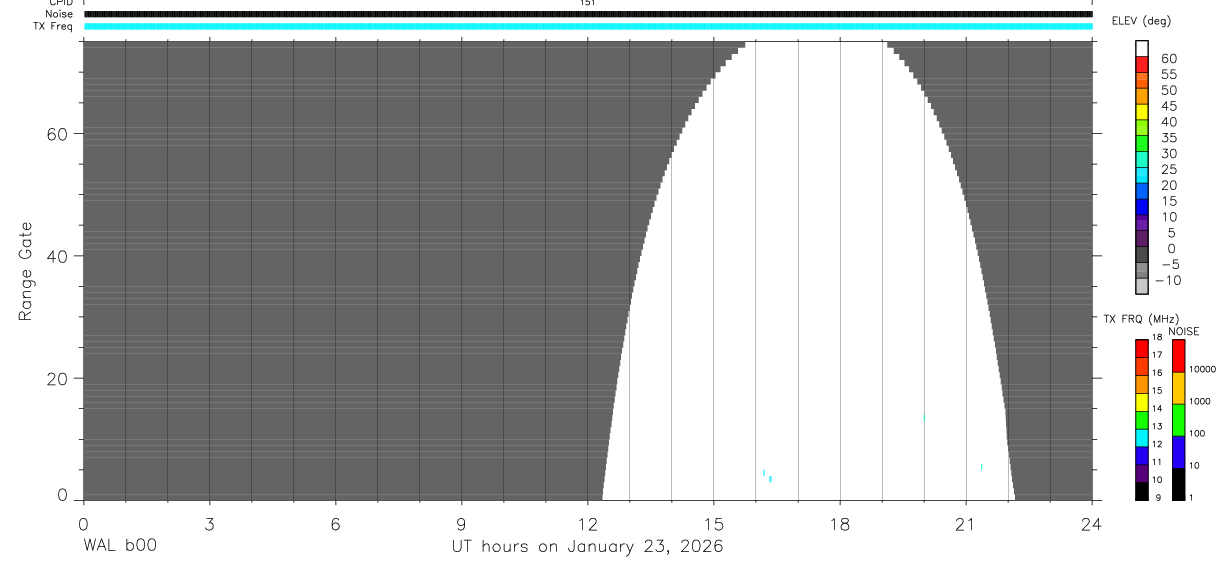Click the 9 label in the TX FRQ legend
Screen dimensions: 1228x567
(x=1156, y=497)
